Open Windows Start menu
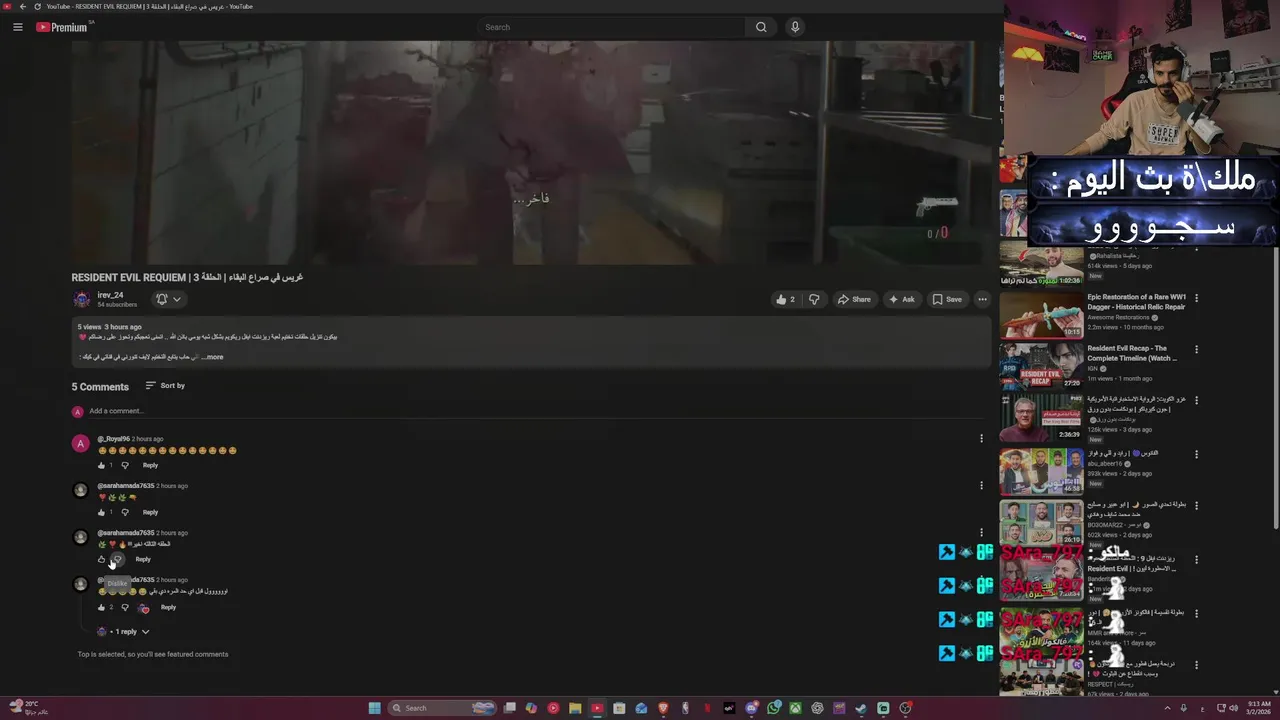The width and height of the screenshot is (1280, 720). tap(374, 708)
